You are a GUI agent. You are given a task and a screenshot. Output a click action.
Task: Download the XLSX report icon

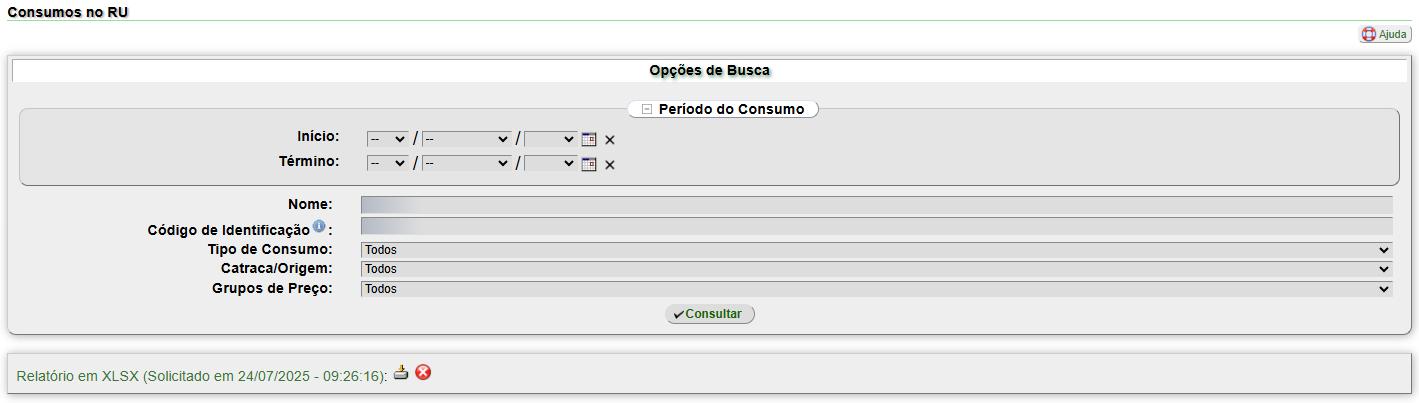401,373
